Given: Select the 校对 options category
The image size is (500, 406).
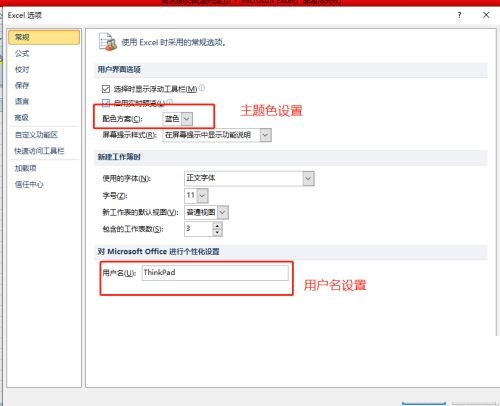Looking at the screenshot, I should point(22,69).
